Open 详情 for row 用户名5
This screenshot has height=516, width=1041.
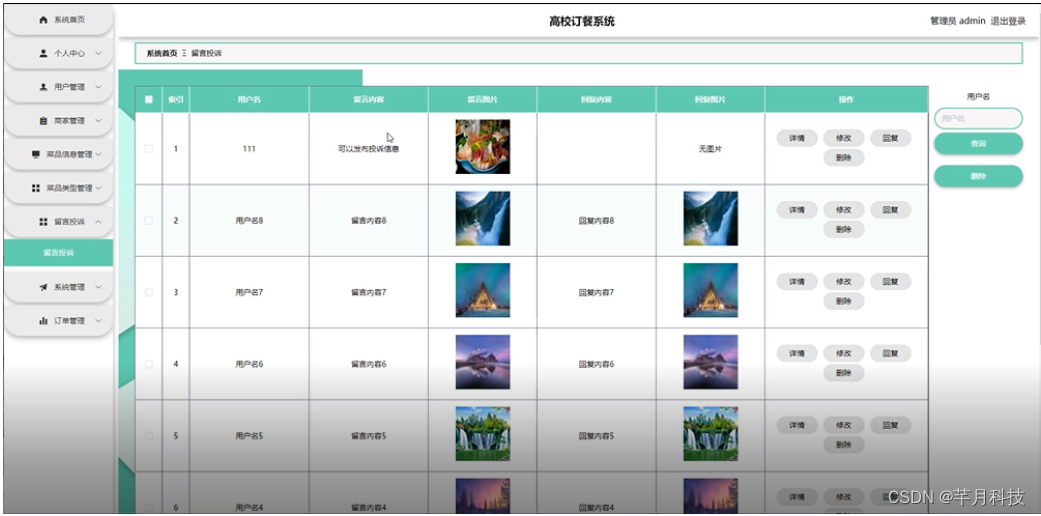click(x=797, y=425)
